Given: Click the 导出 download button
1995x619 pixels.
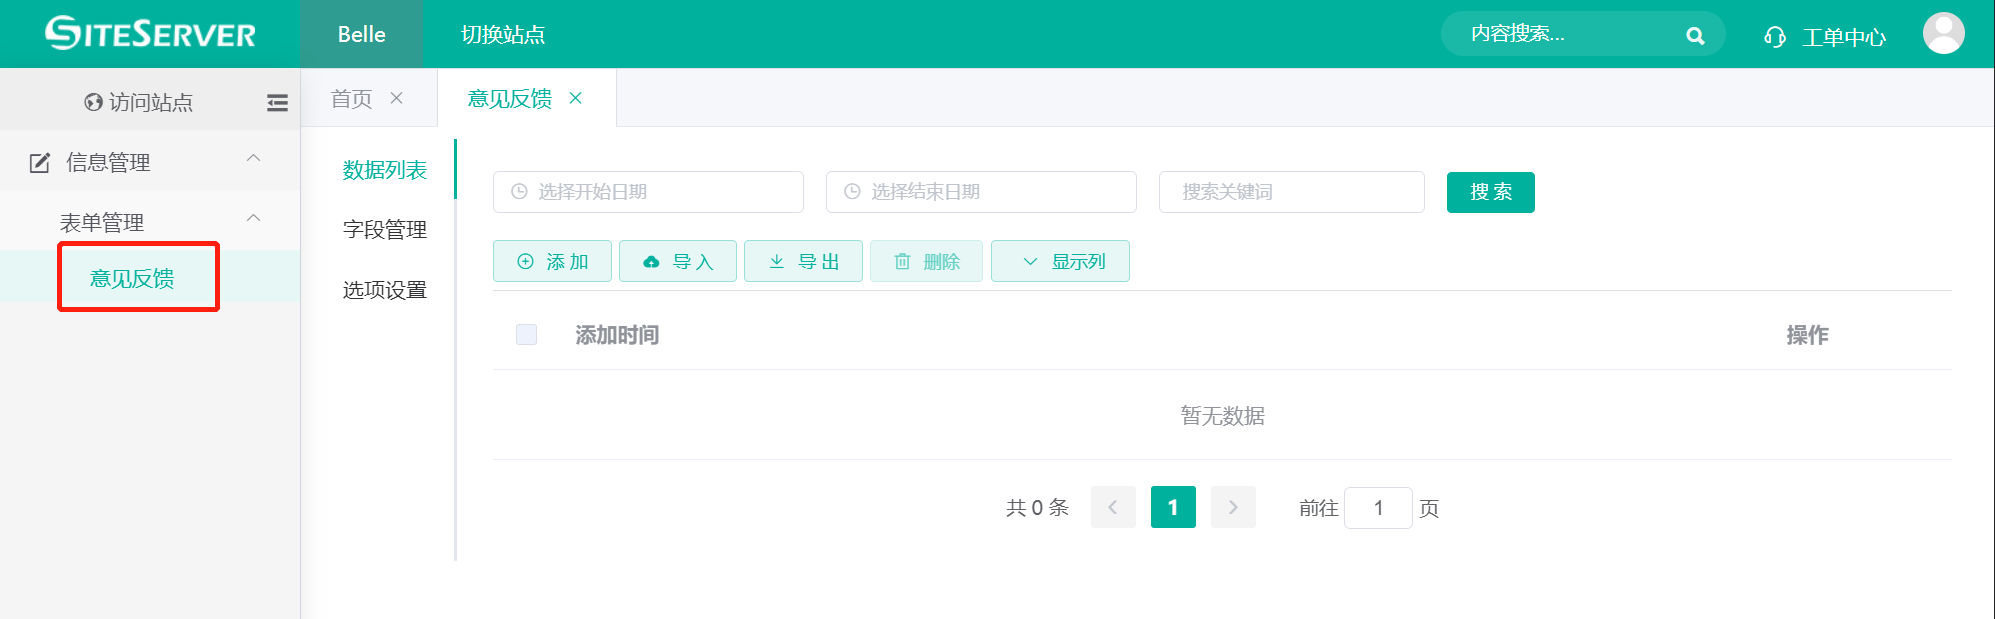Looking at the screenshot, I should (x=803, y=262).
